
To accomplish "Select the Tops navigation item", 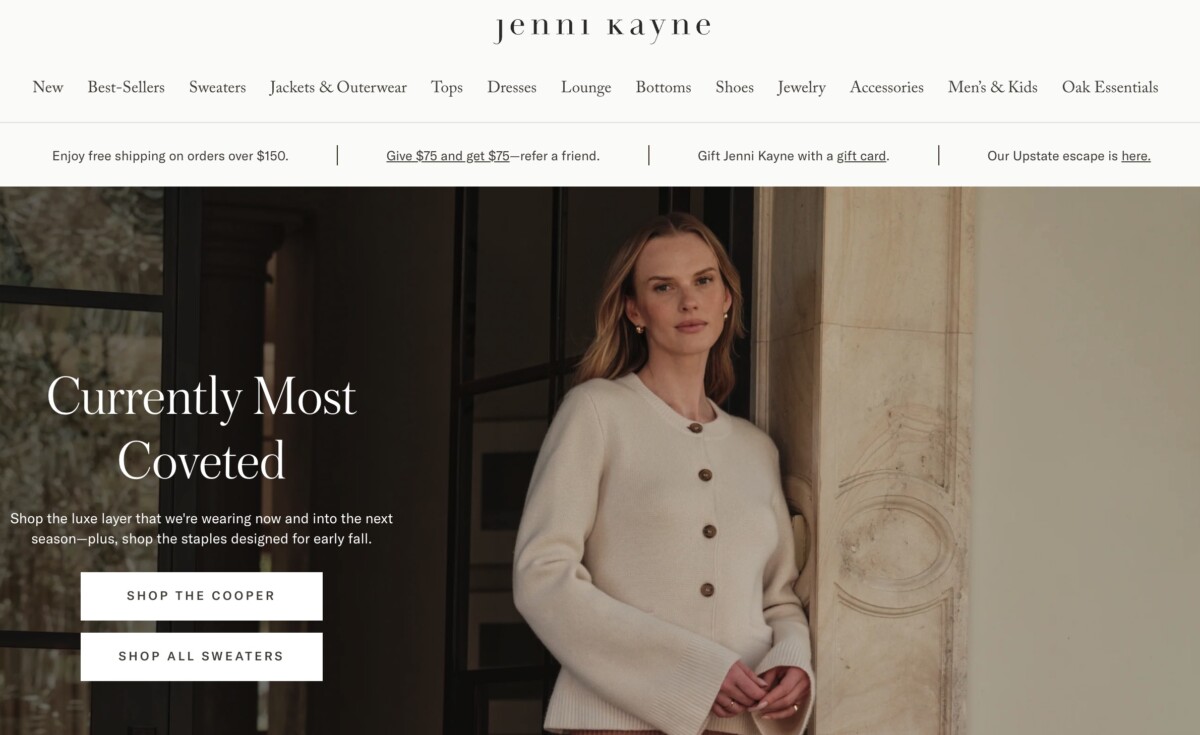I will pyautogui.click(x=447, y=88).
